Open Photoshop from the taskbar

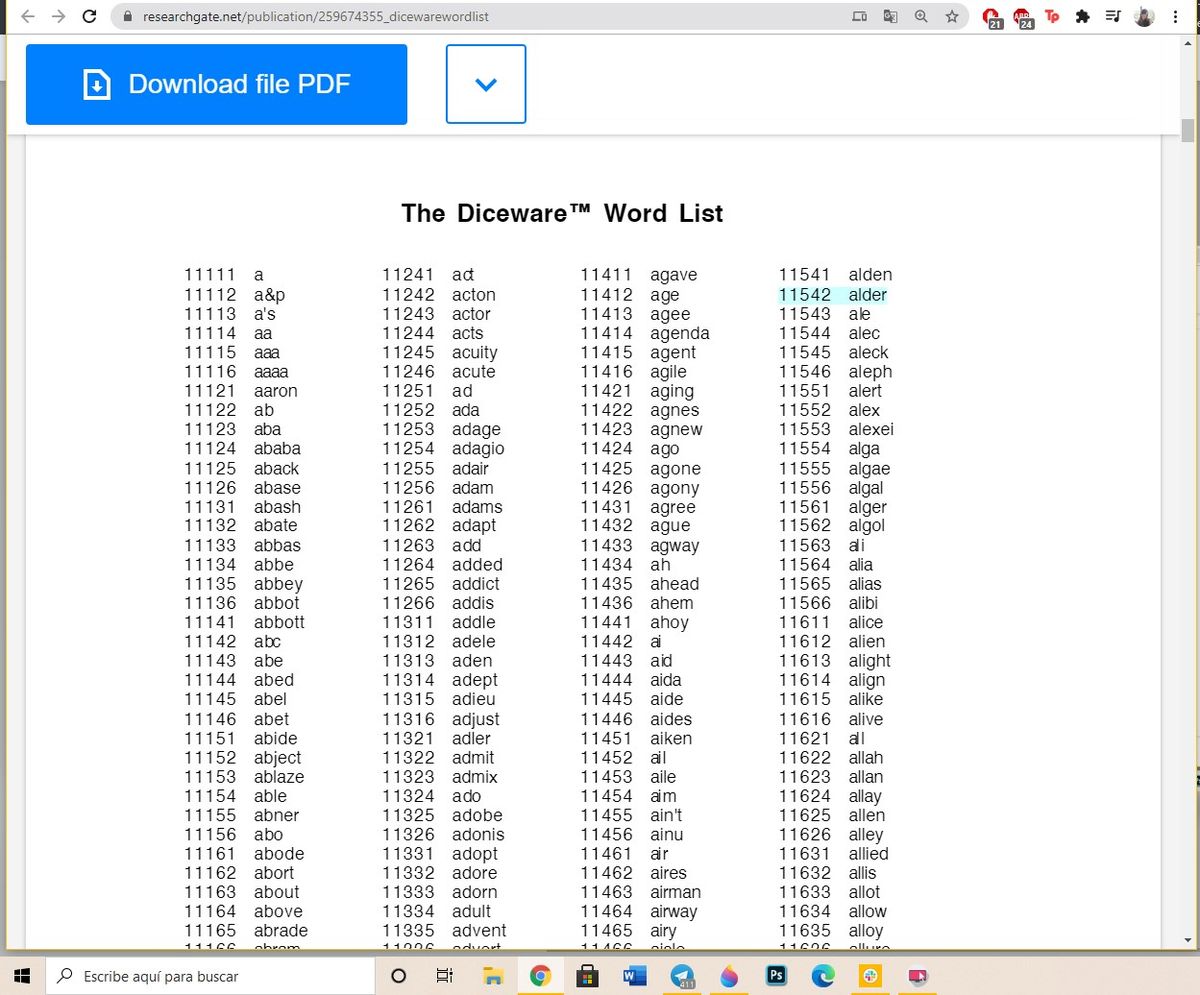point(776,975)
